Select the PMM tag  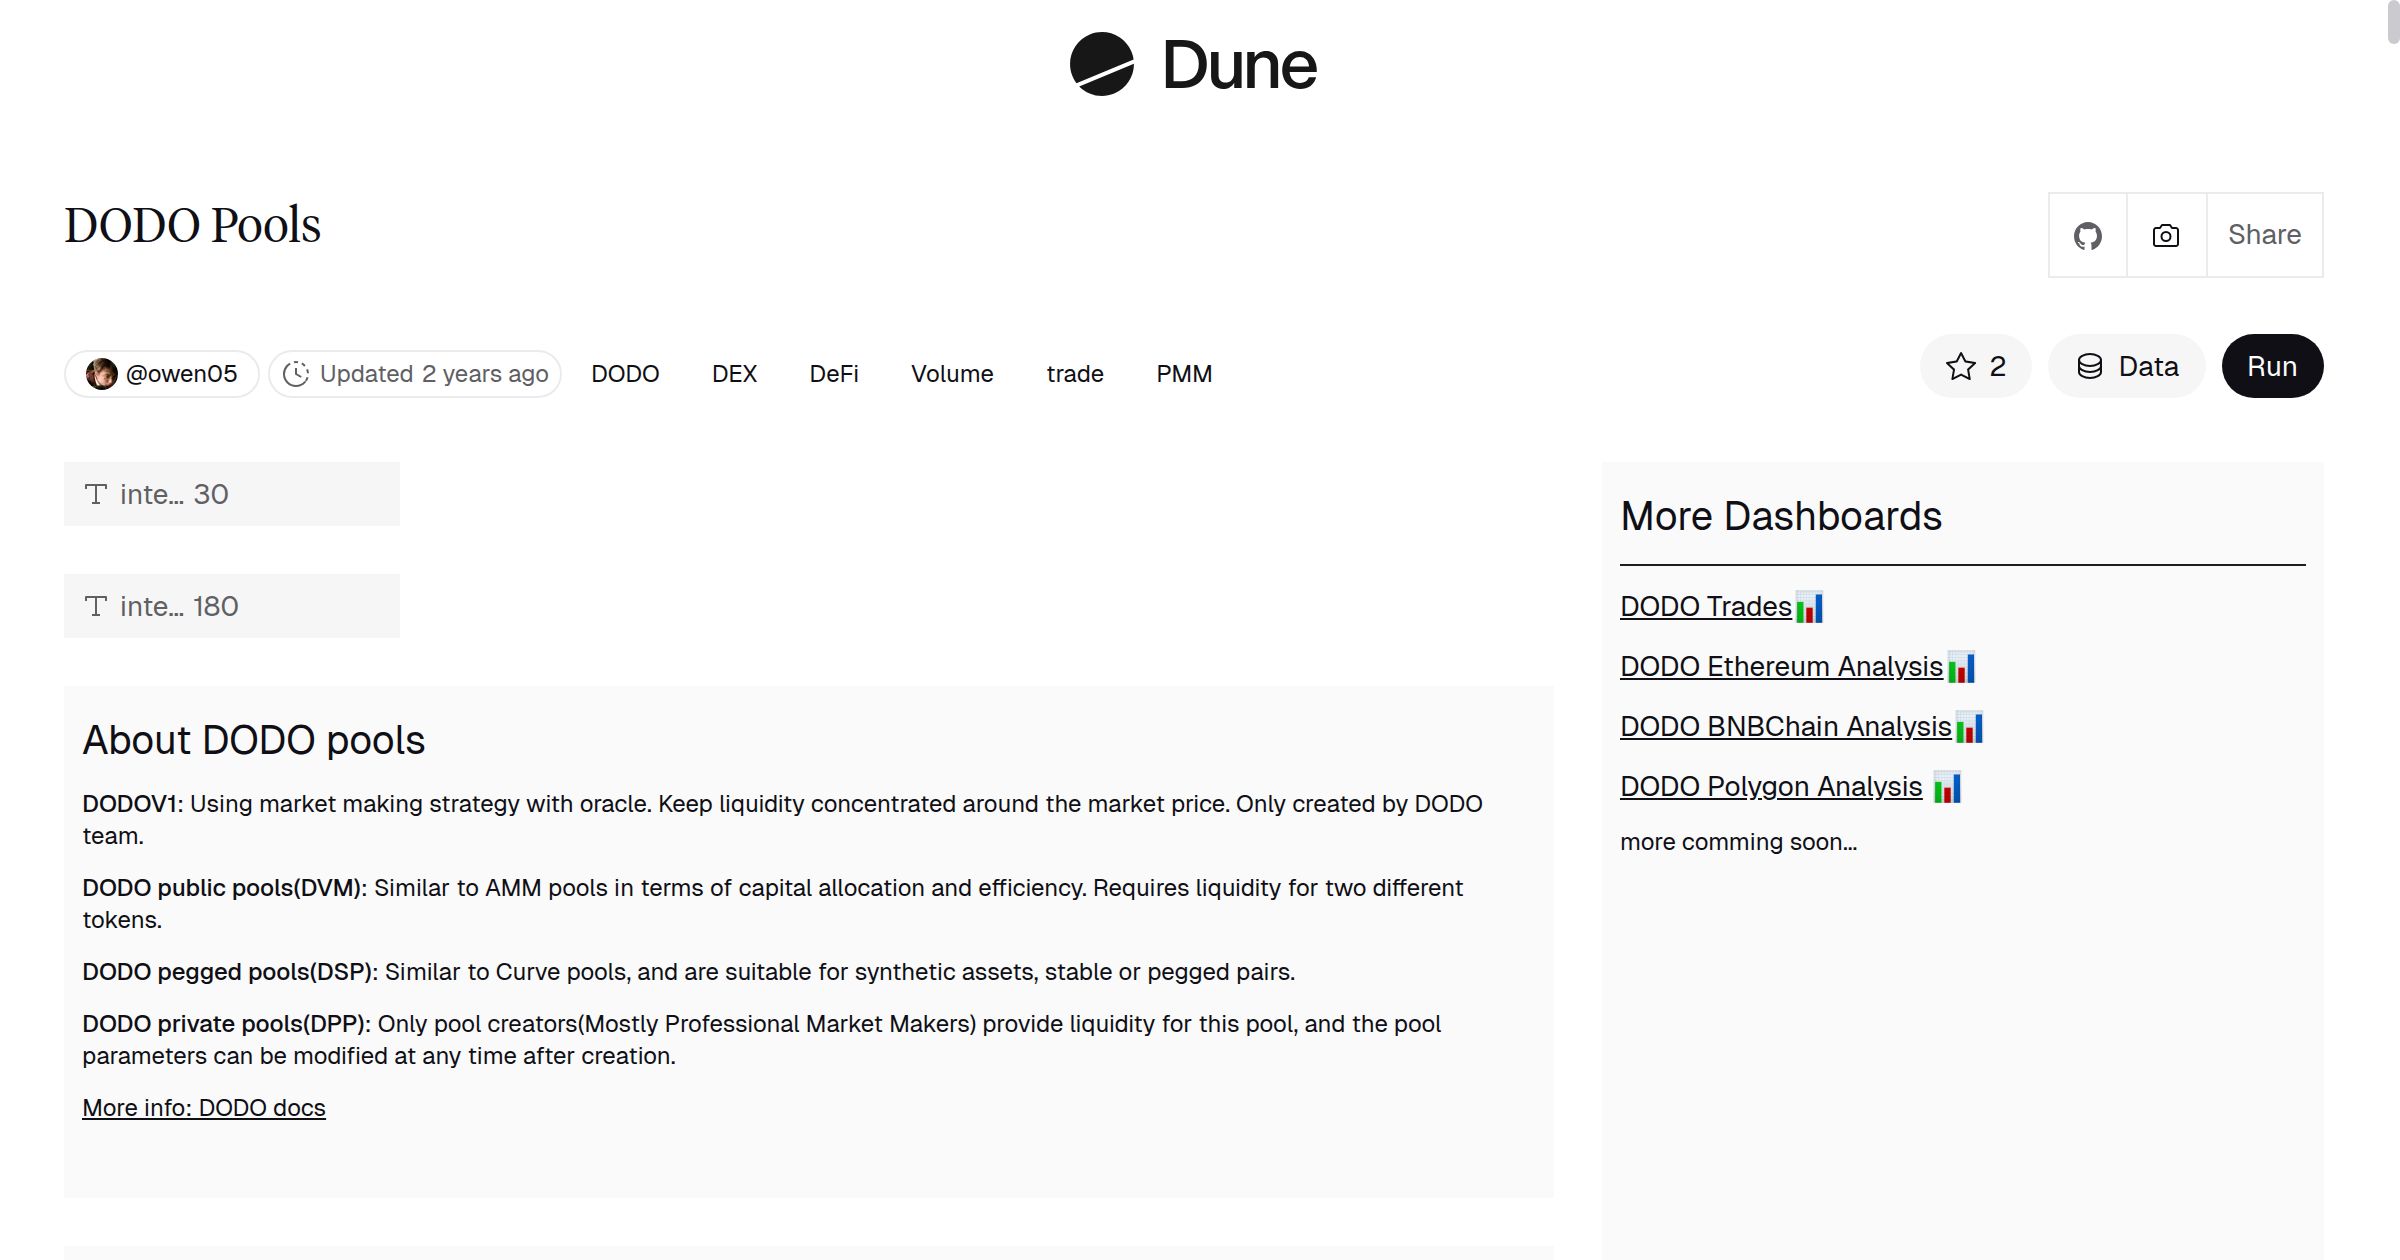[1184, 374]
